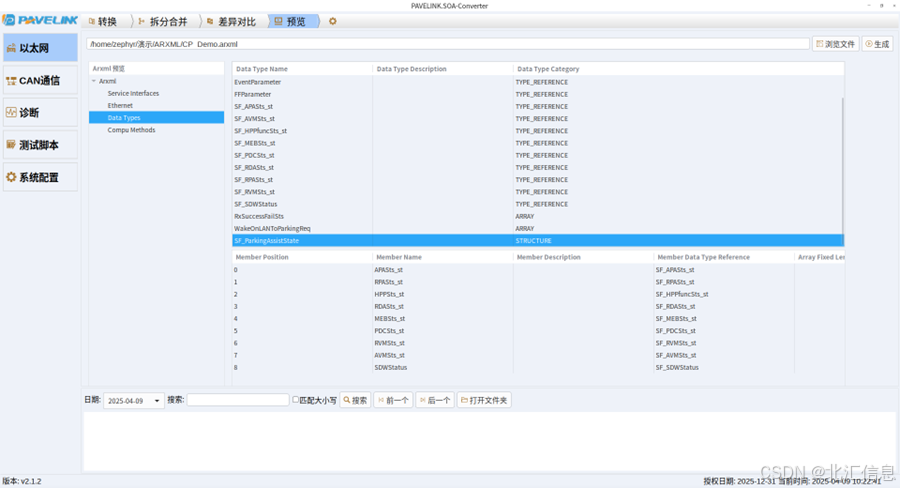Select the 预览 preview tab
This screenshot has width=900, height=488.
(291, 21)
